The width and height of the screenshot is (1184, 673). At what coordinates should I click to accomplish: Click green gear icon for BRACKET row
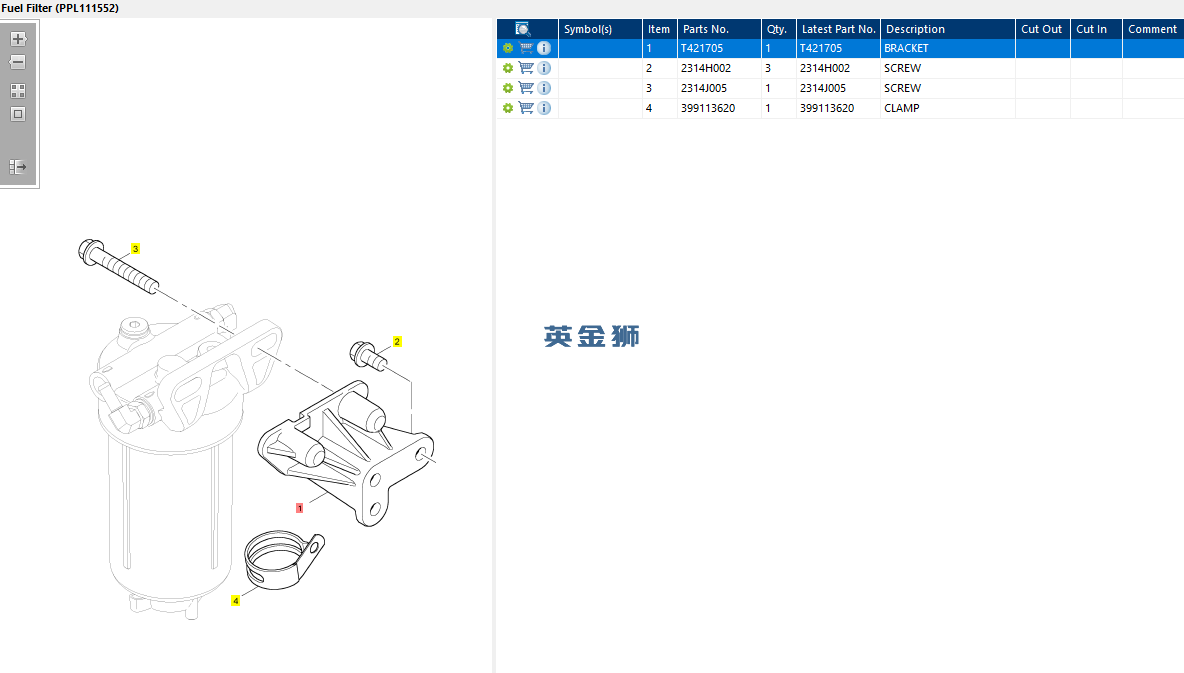tap(507, 48)
